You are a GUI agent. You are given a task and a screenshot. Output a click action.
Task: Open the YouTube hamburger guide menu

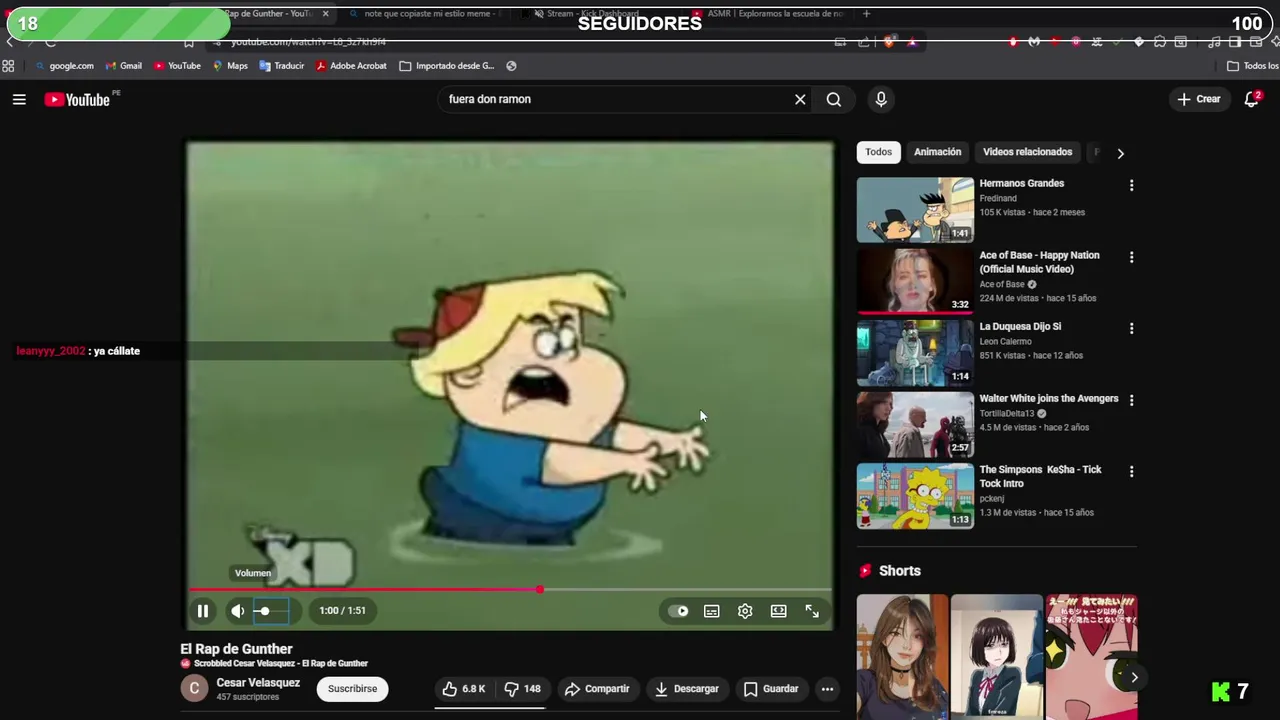(19, 99)
